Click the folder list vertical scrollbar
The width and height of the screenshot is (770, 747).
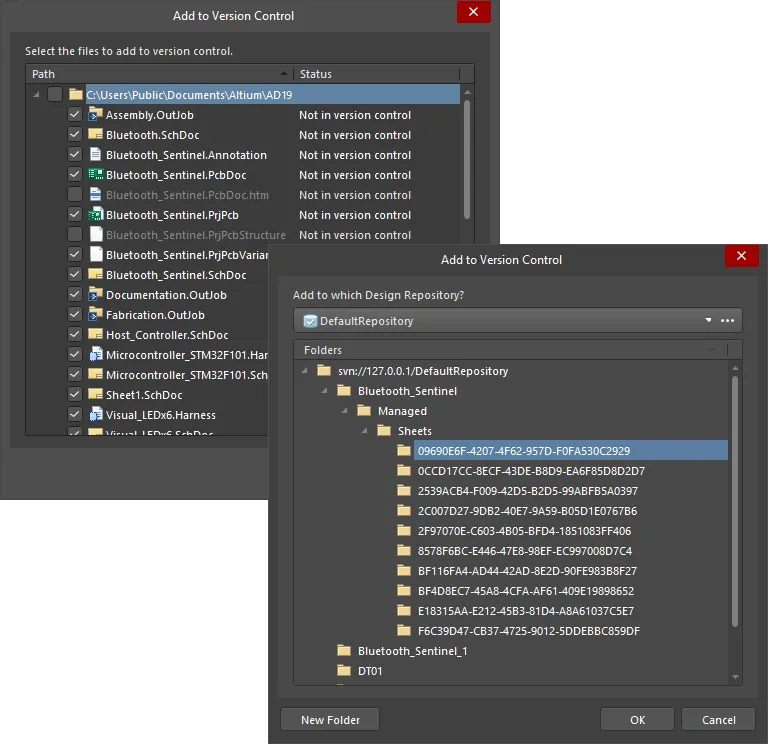coord(735,500)
